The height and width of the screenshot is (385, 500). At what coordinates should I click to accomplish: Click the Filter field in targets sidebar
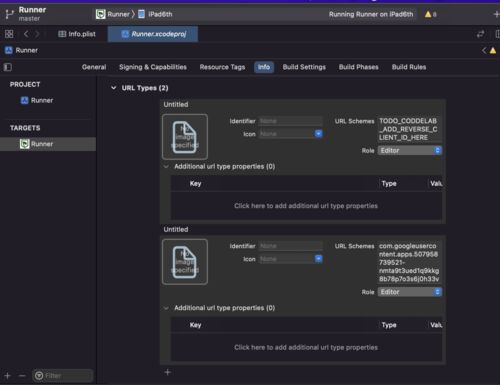coord(63,376)
